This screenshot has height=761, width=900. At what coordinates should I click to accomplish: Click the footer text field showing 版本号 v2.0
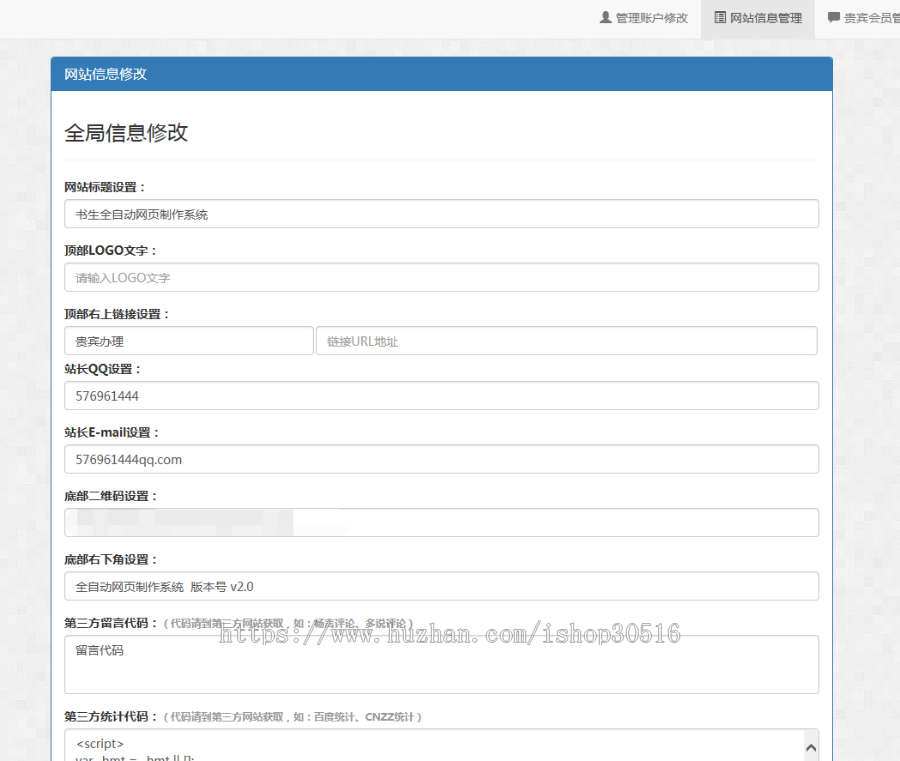pos(440,586)
